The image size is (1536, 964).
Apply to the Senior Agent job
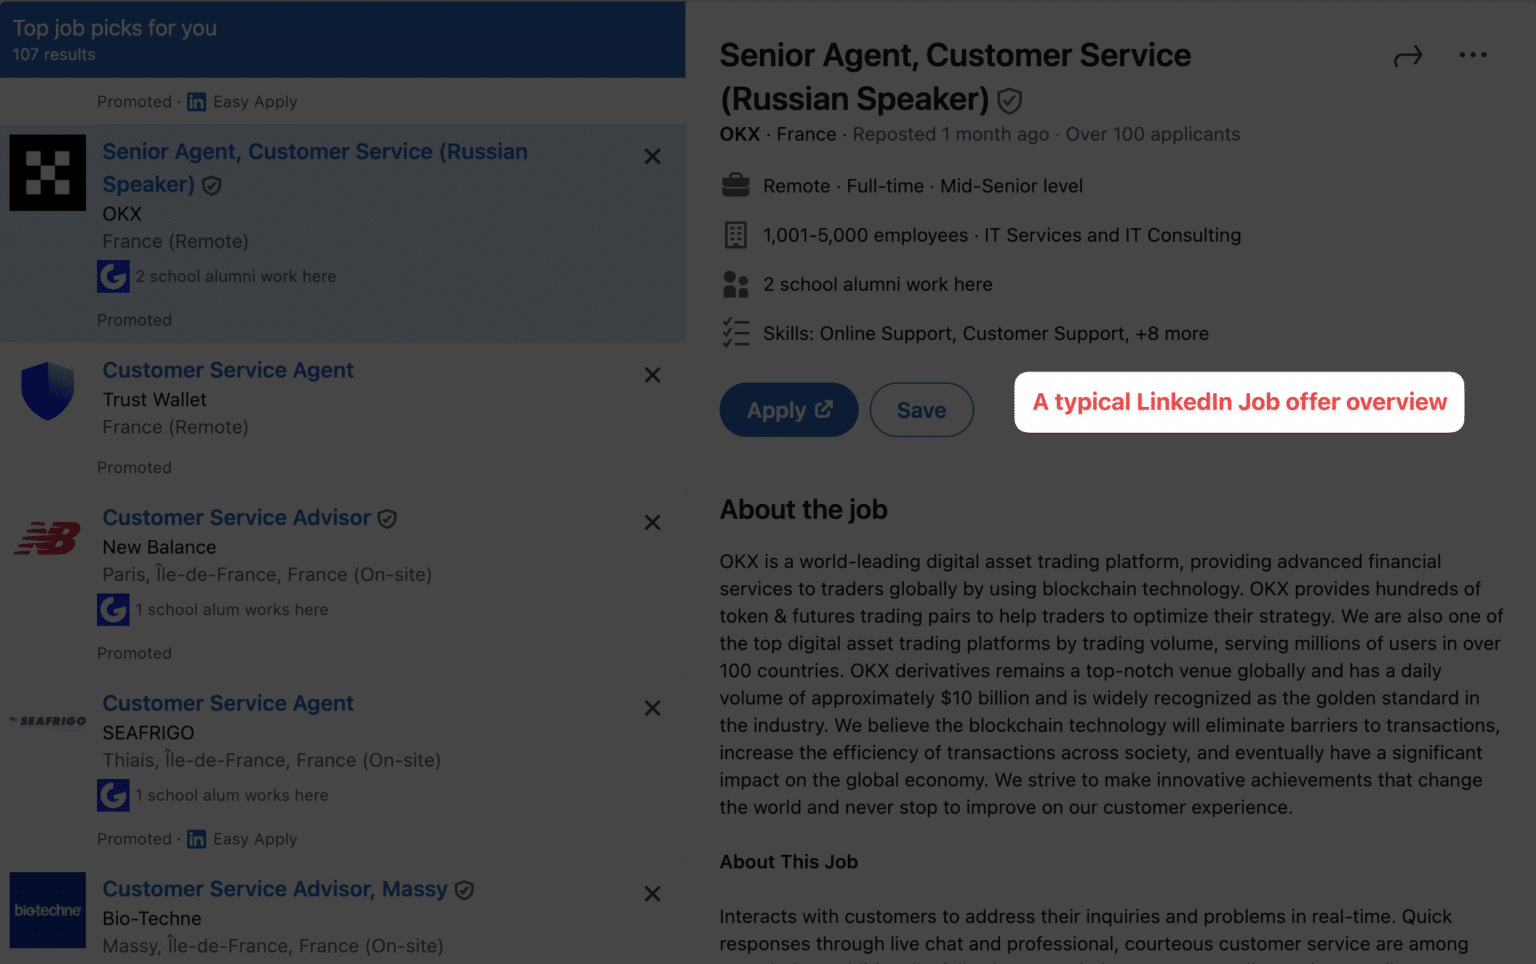[x=788, y=410]
